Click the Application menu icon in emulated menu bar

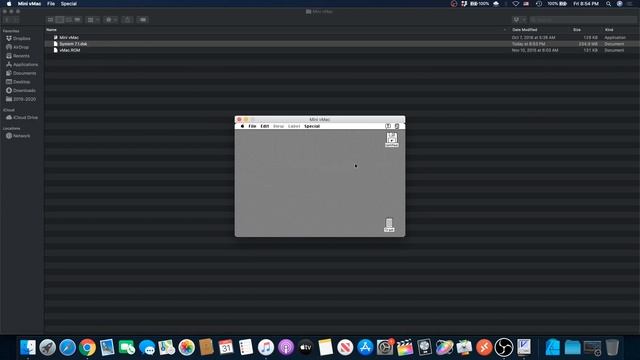pyautogui.click(x=397, y=126)
